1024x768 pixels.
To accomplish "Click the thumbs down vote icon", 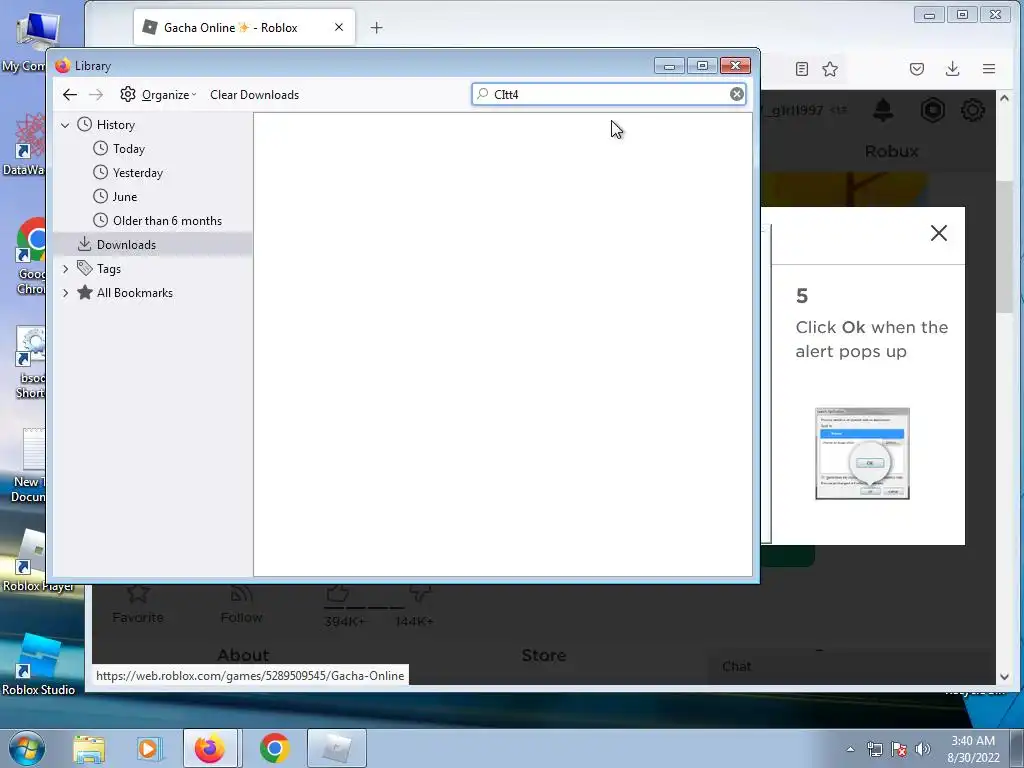I will point(419,594).
